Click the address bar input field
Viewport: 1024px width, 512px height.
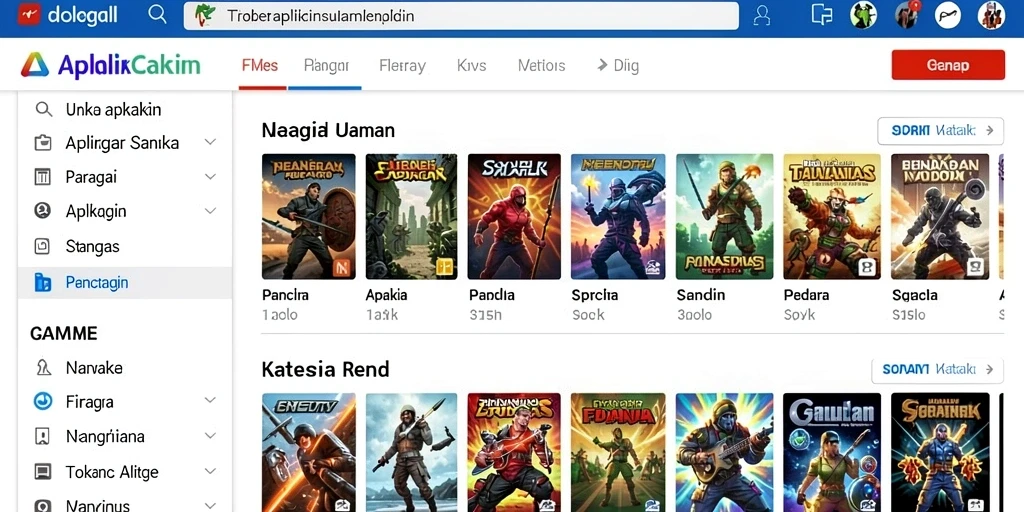(461, 15)
